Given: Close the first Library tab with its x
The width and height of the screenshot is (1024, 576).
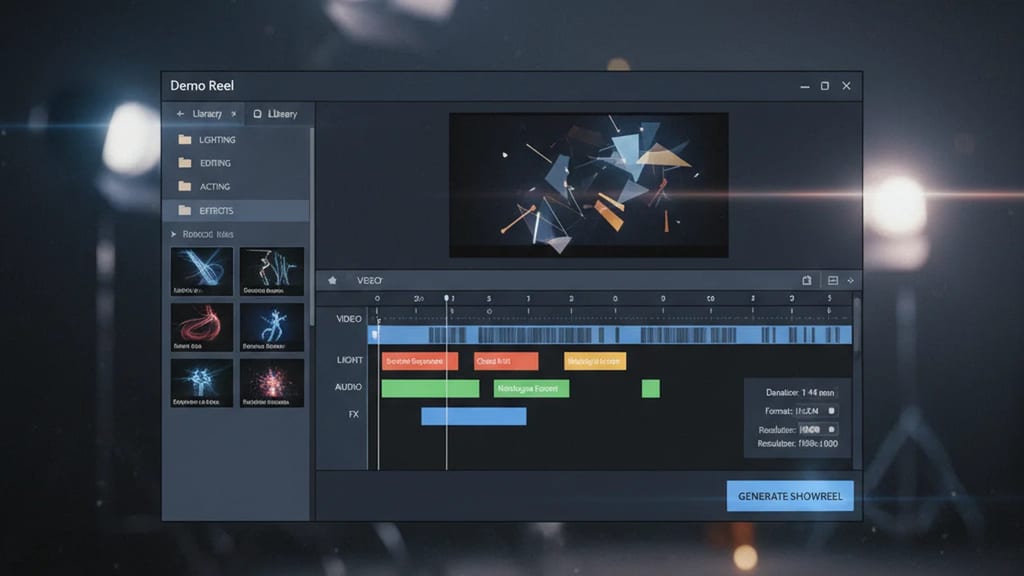Looking at the screenshot, I should click(x=234, y=114).
